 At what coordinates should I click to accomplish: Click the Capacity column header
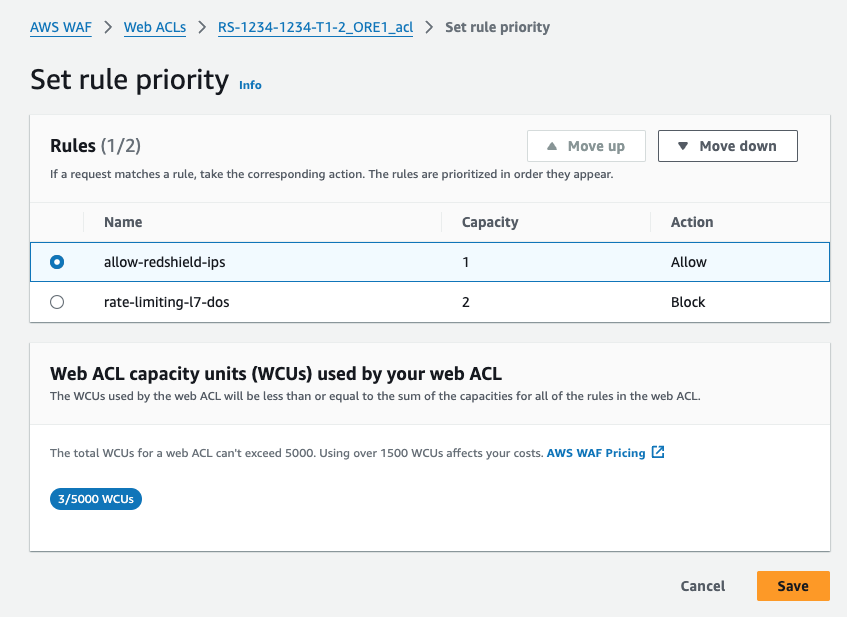[490, 222]
